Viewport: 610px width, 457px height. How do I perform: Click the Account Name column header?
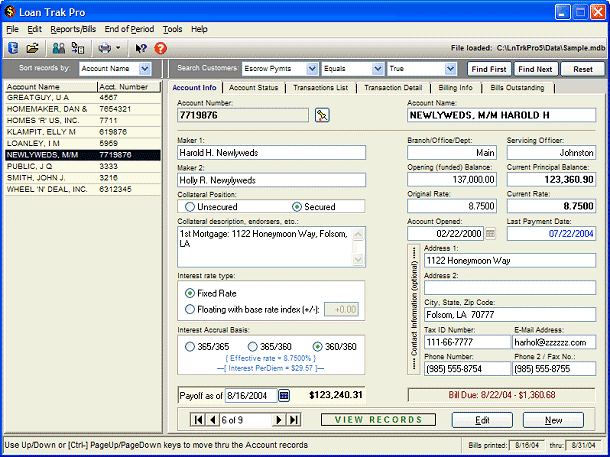point(51,87)
